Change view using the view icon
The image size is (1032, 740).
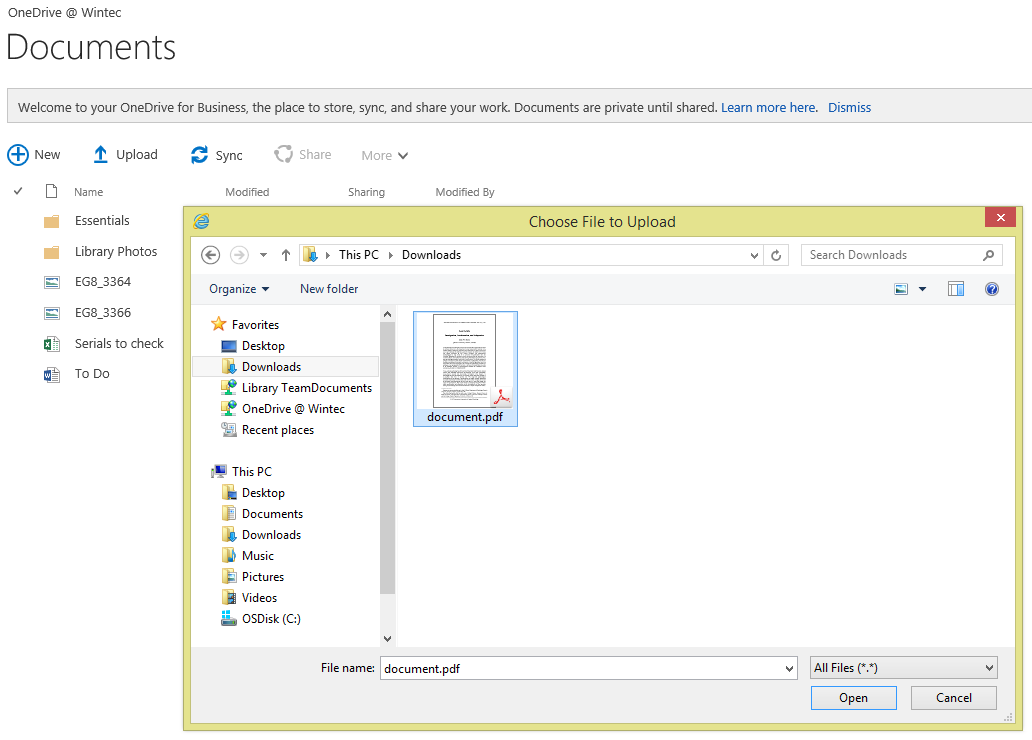point(901,289)
